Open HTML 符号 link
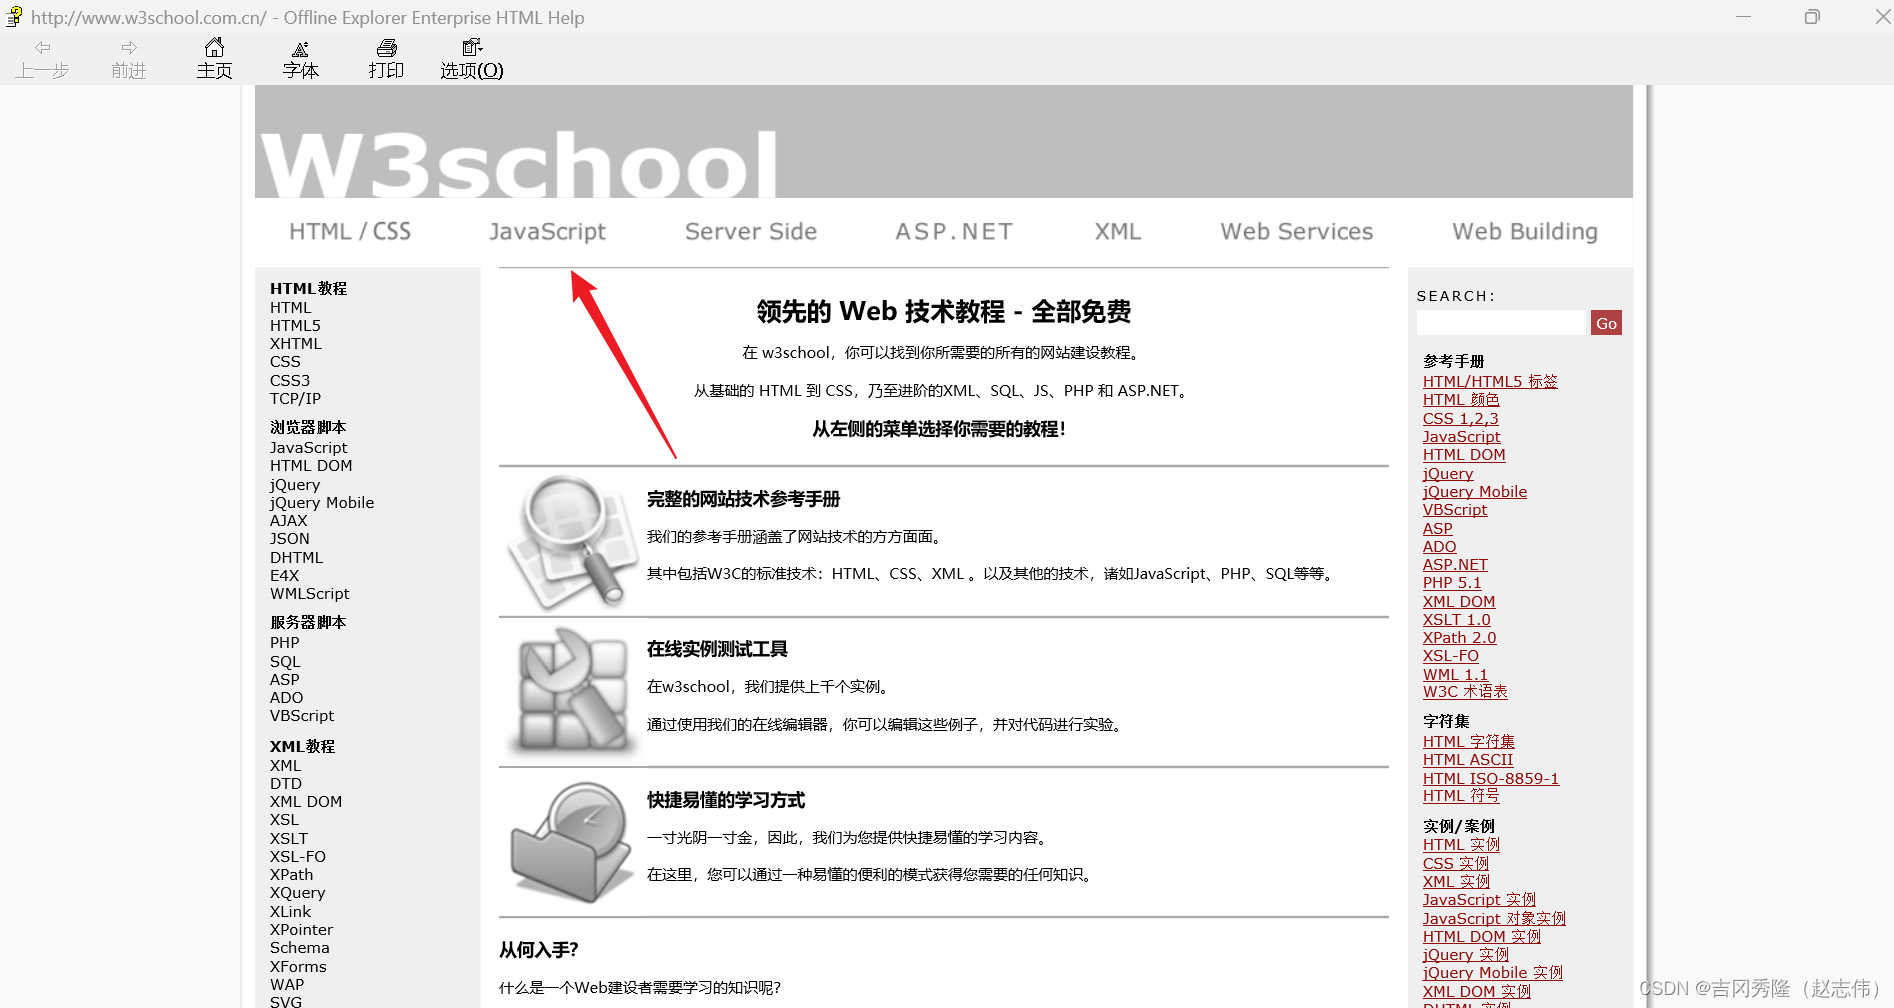This screenshot has height=1008, width=1894. click(x=1461, y=796)
